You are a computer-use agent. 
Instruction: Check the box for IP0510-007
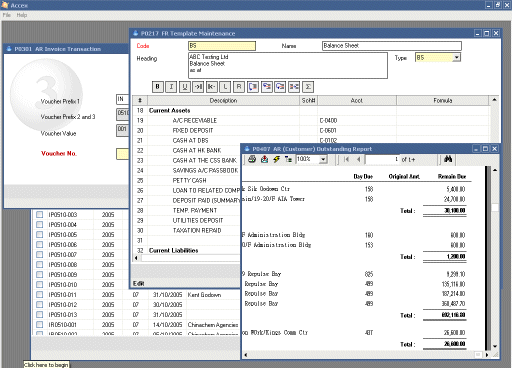coord(39,255)
